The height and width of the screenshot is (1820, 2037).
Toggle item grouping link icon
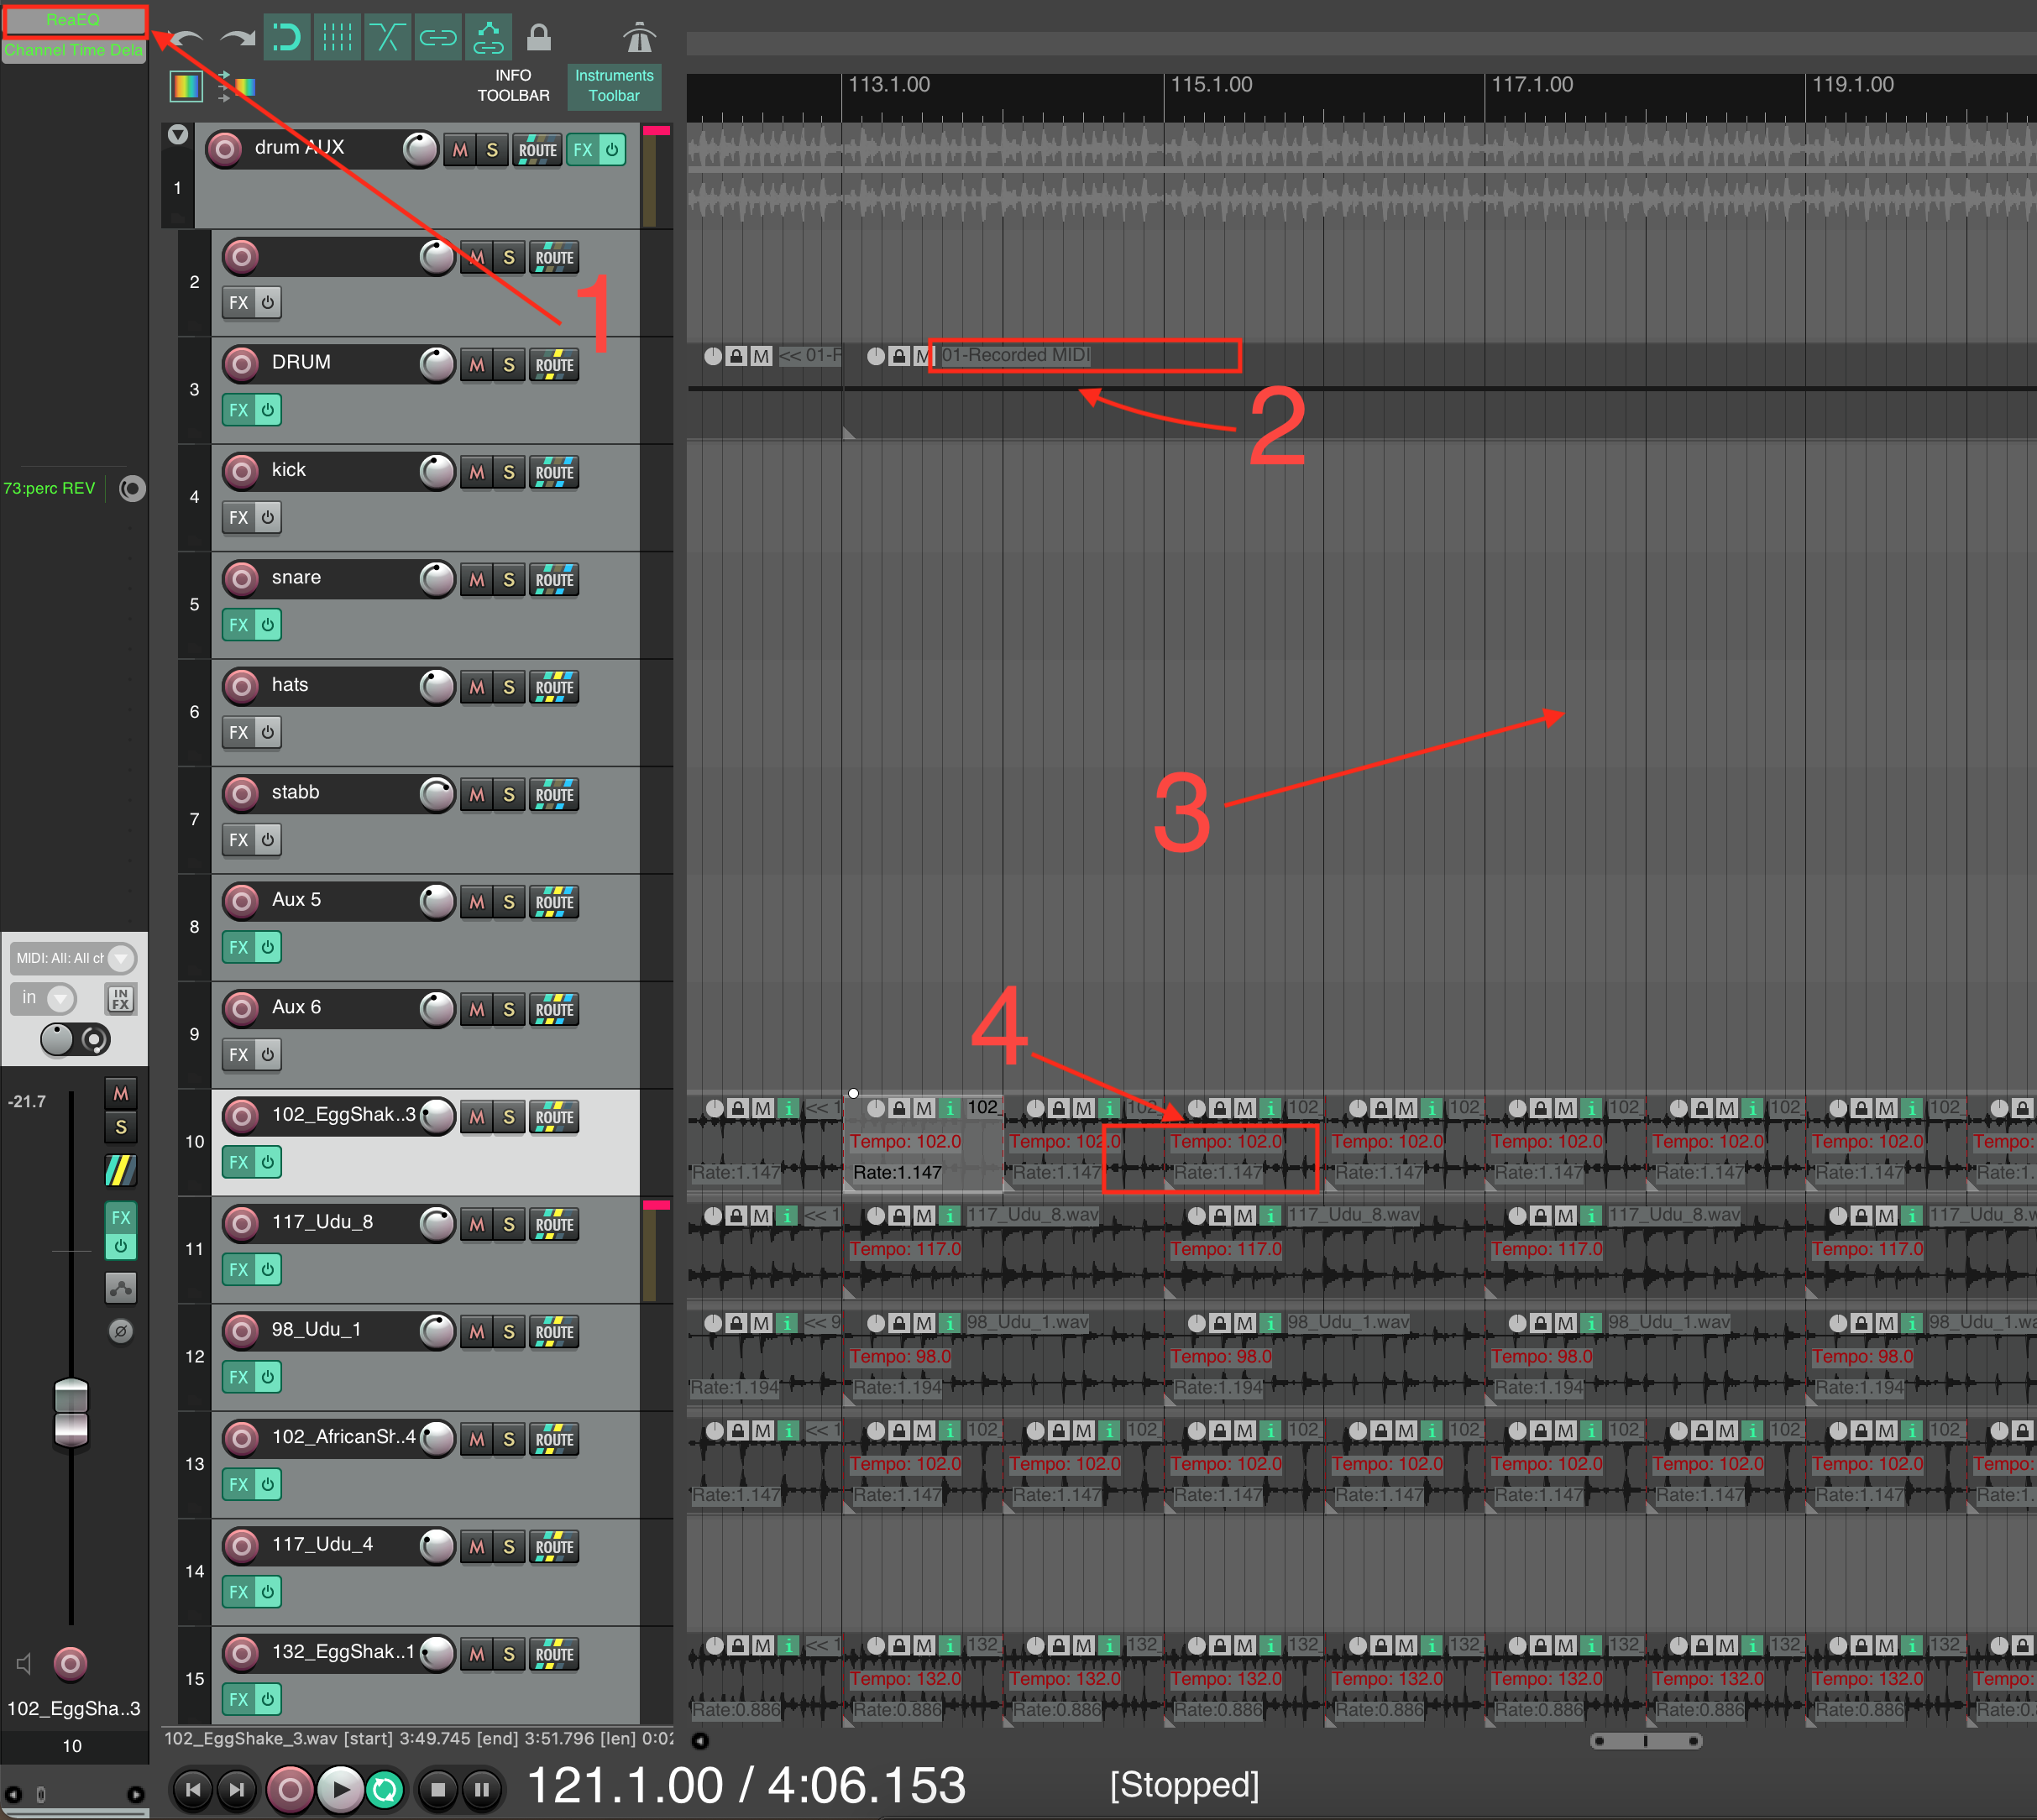pos(438,38)
